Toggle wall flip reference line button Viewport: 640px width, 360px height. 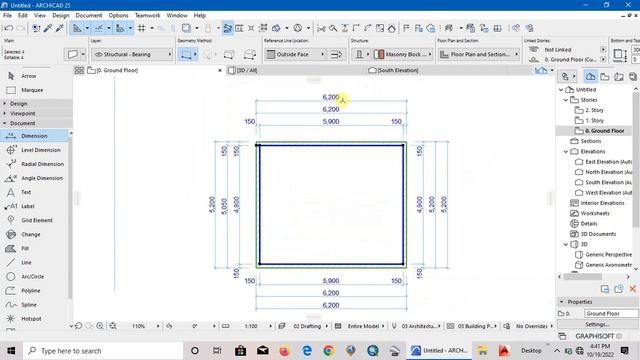(x=336, y=54)
